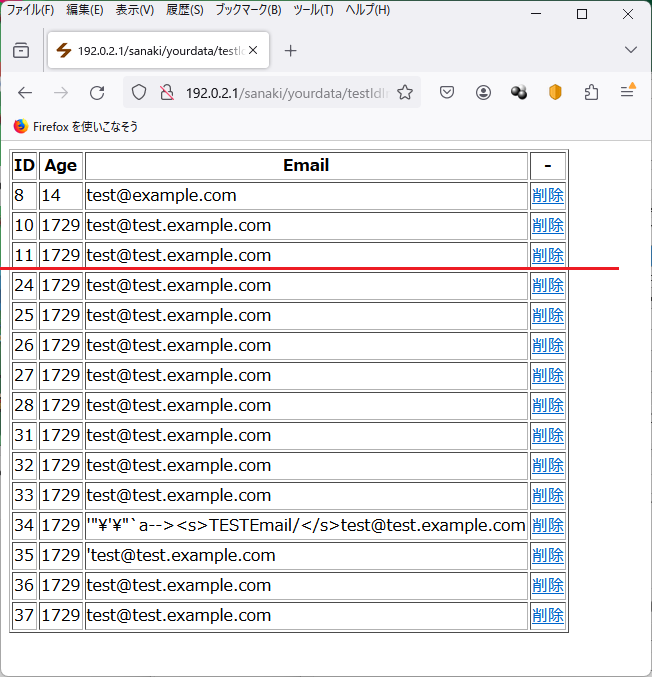The width and height of the screenshot is (652, 677).
Task: Click the Email column header
Action: tap(306, 165)
